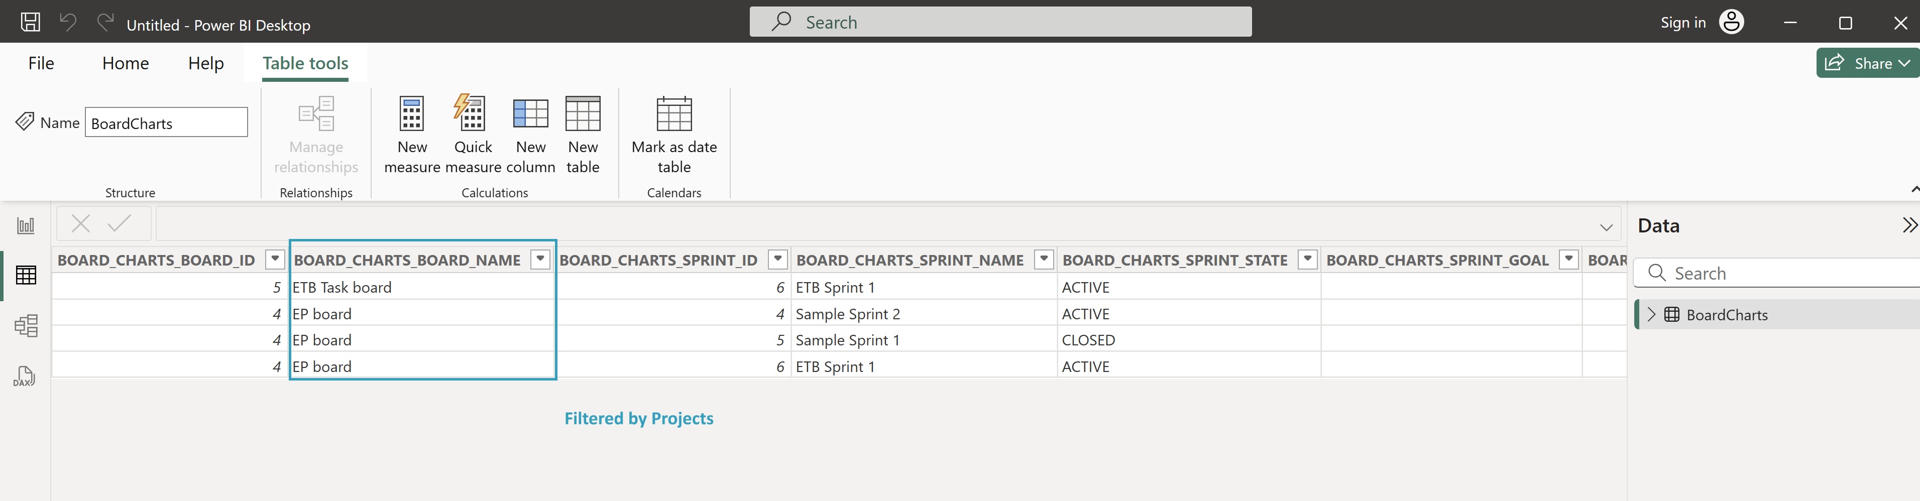
Task: Open BOARD_CHARTS_BOARD_ID column filter dropdown
Action: tap(275, 260)
